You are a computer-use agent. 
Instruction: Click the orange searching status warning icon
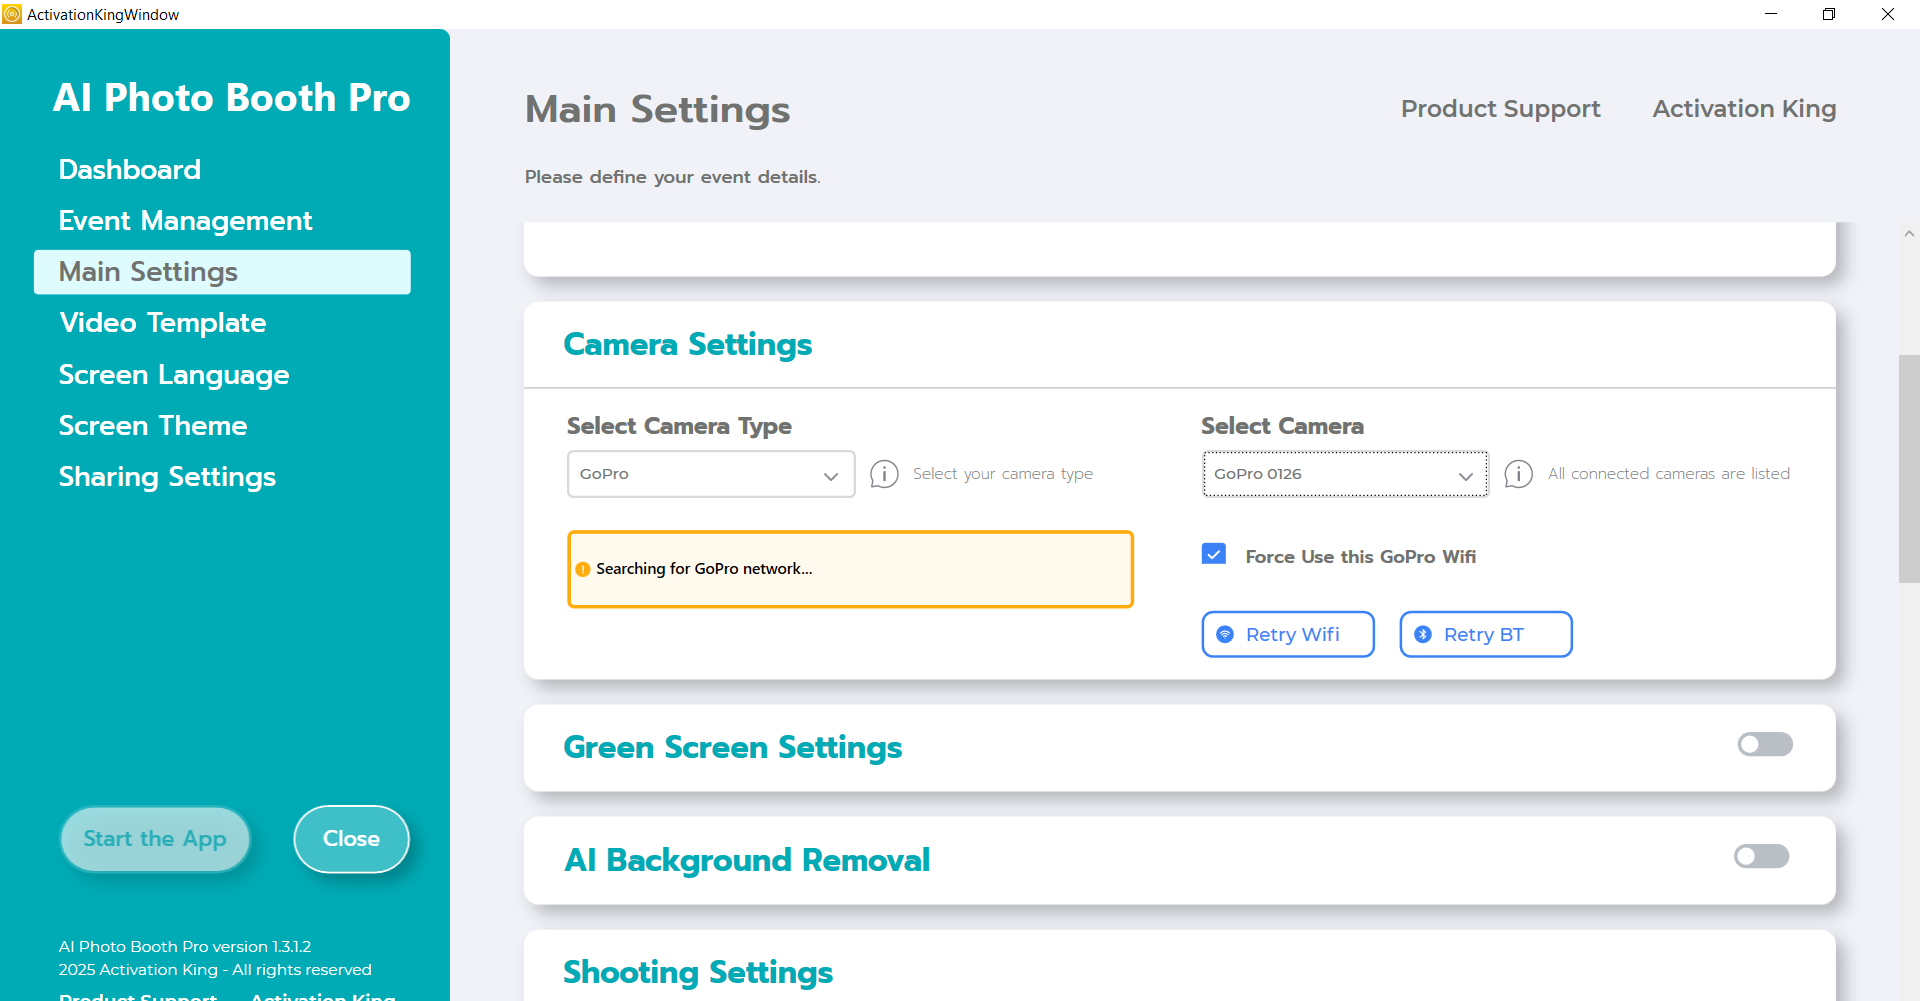[583, 570]
